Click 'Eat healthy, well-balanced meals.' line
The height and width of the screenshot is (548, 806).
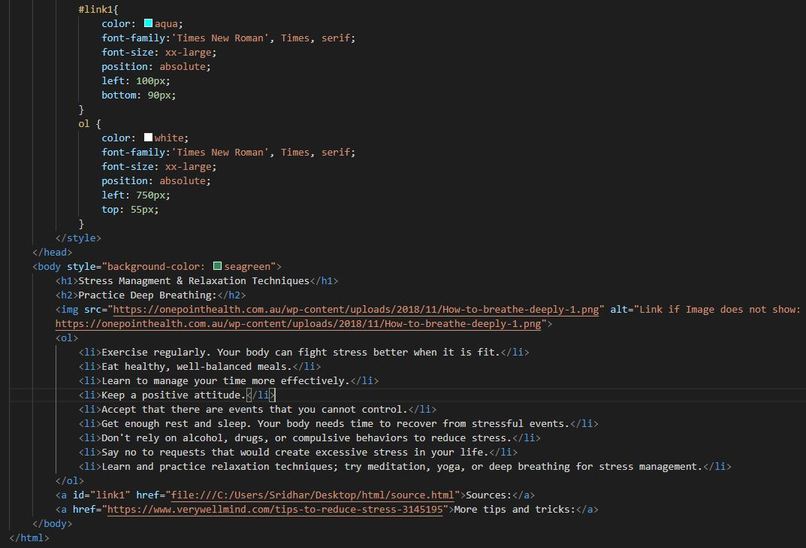(x=199, y=367)
